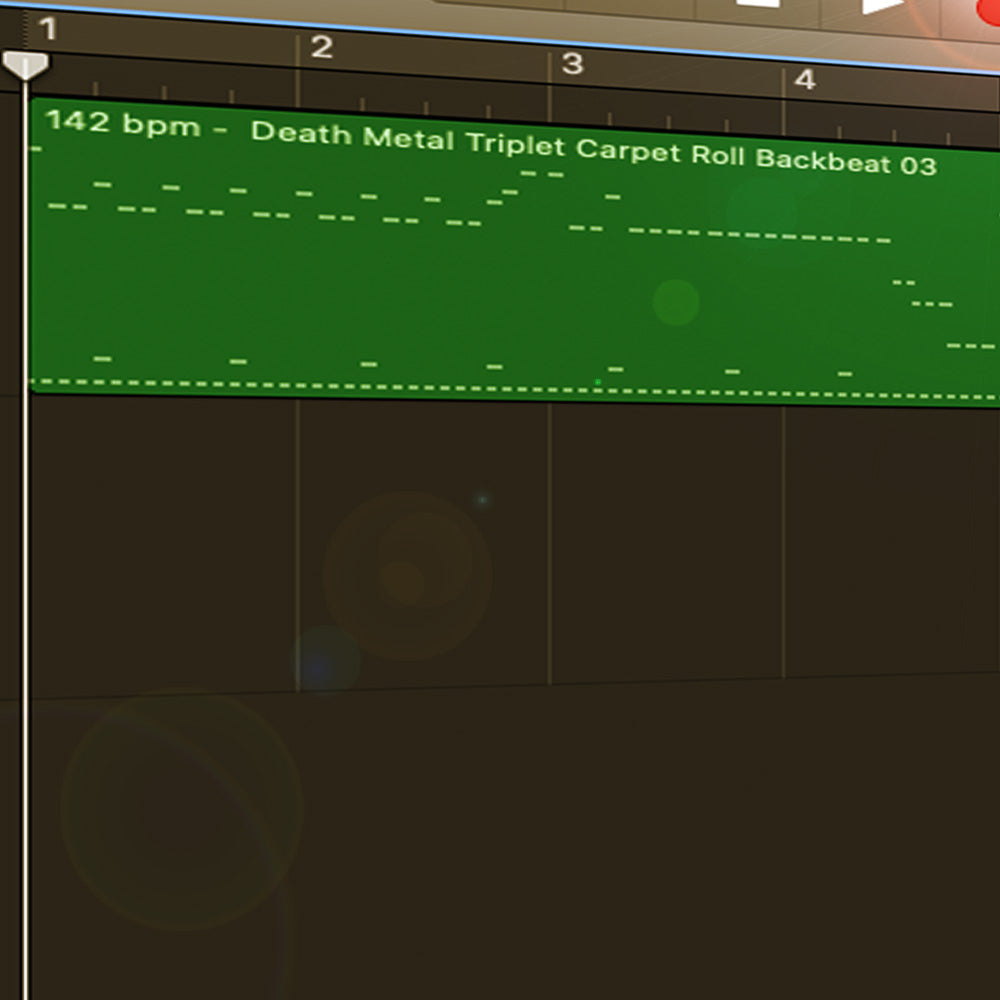Click empty track lane below region in bar 2
1000x1000 pixels.
pyautogui.click(x=423, y=542)
